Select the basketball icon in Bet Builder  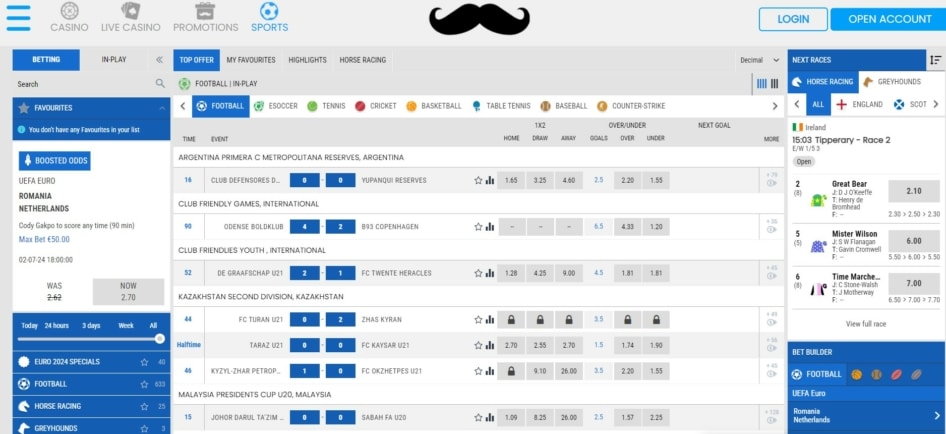tap(856, 374)
